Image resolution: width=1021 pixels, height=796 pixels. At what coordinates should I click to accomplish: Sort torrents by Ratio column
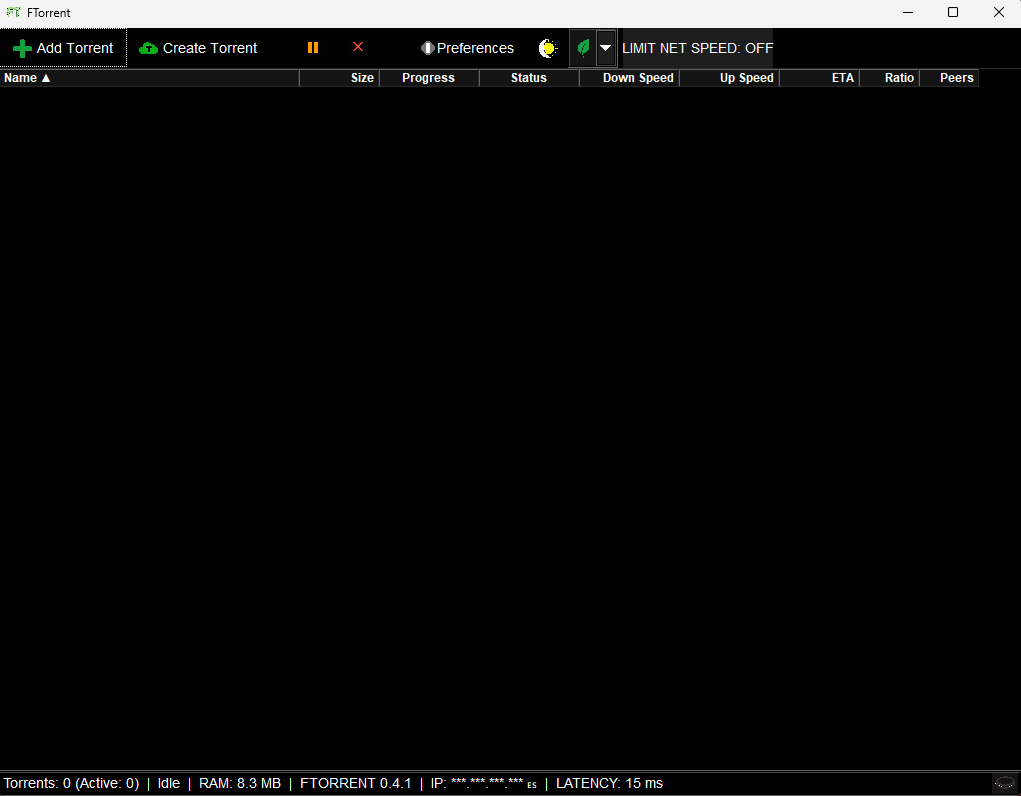pos(889,78)
